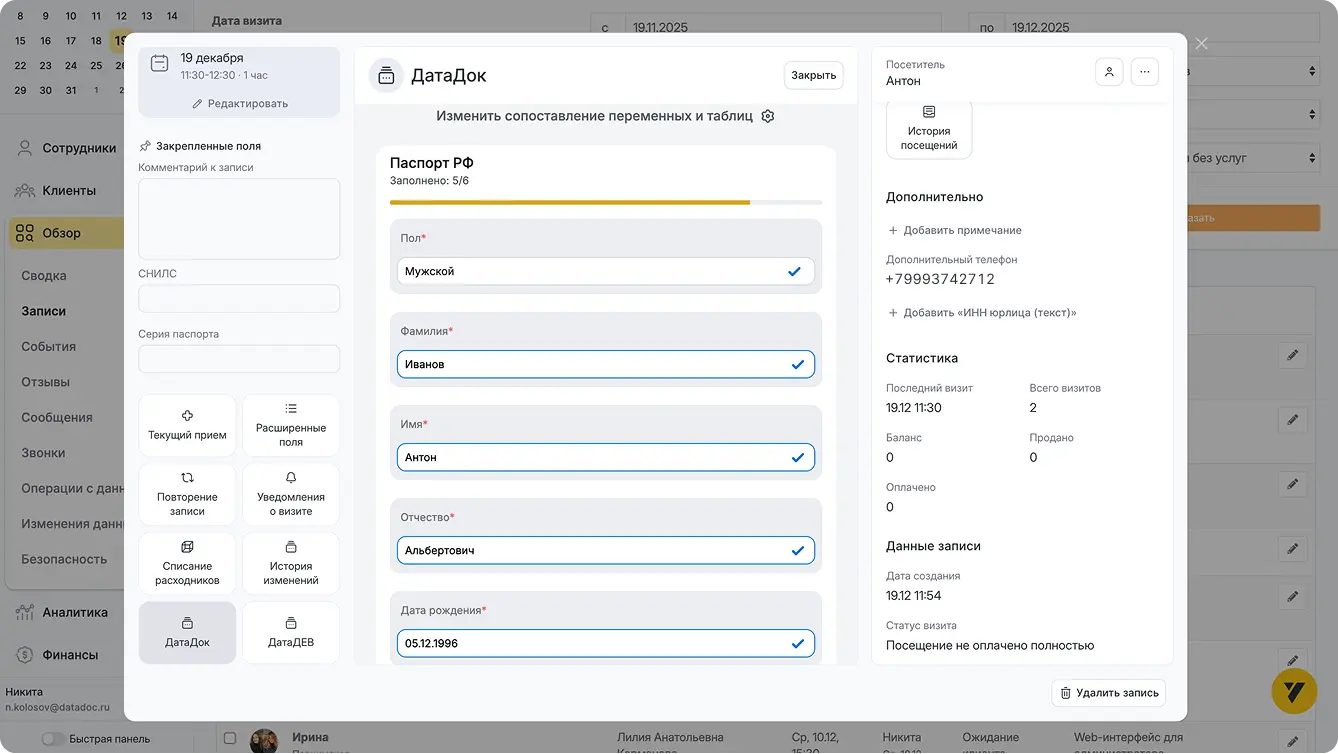
Task: Open the Текущий прием tile
Action: [187, 425]
